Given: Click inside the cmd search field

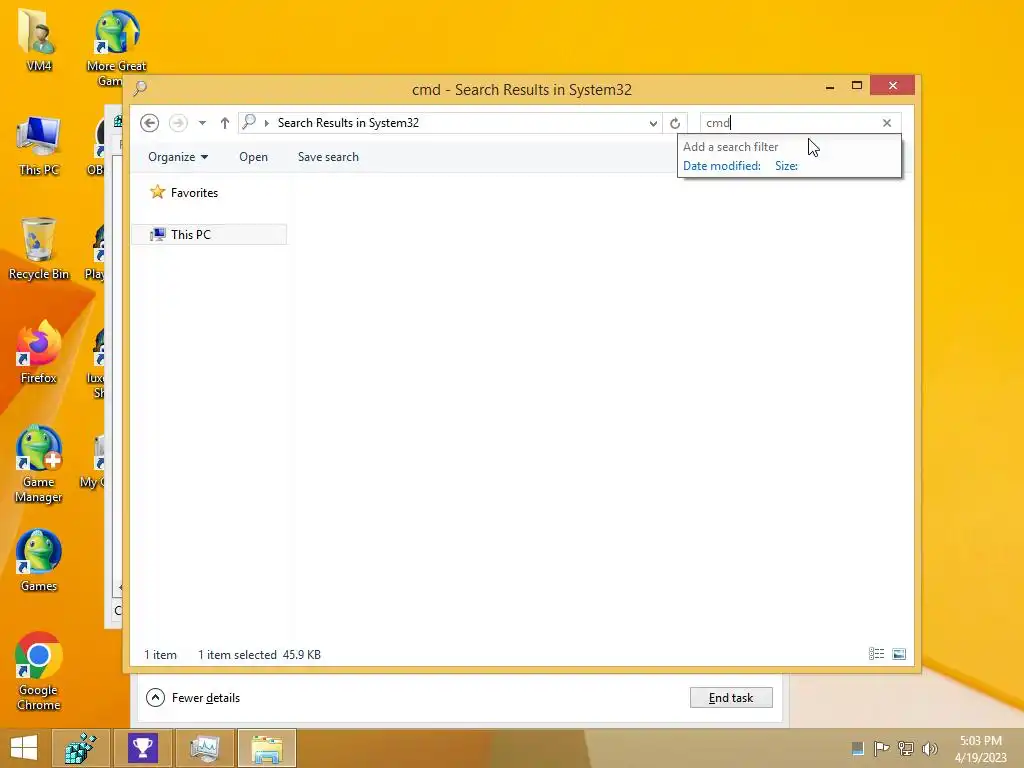Looking at the screenshot, I should (x=790, y=123).
